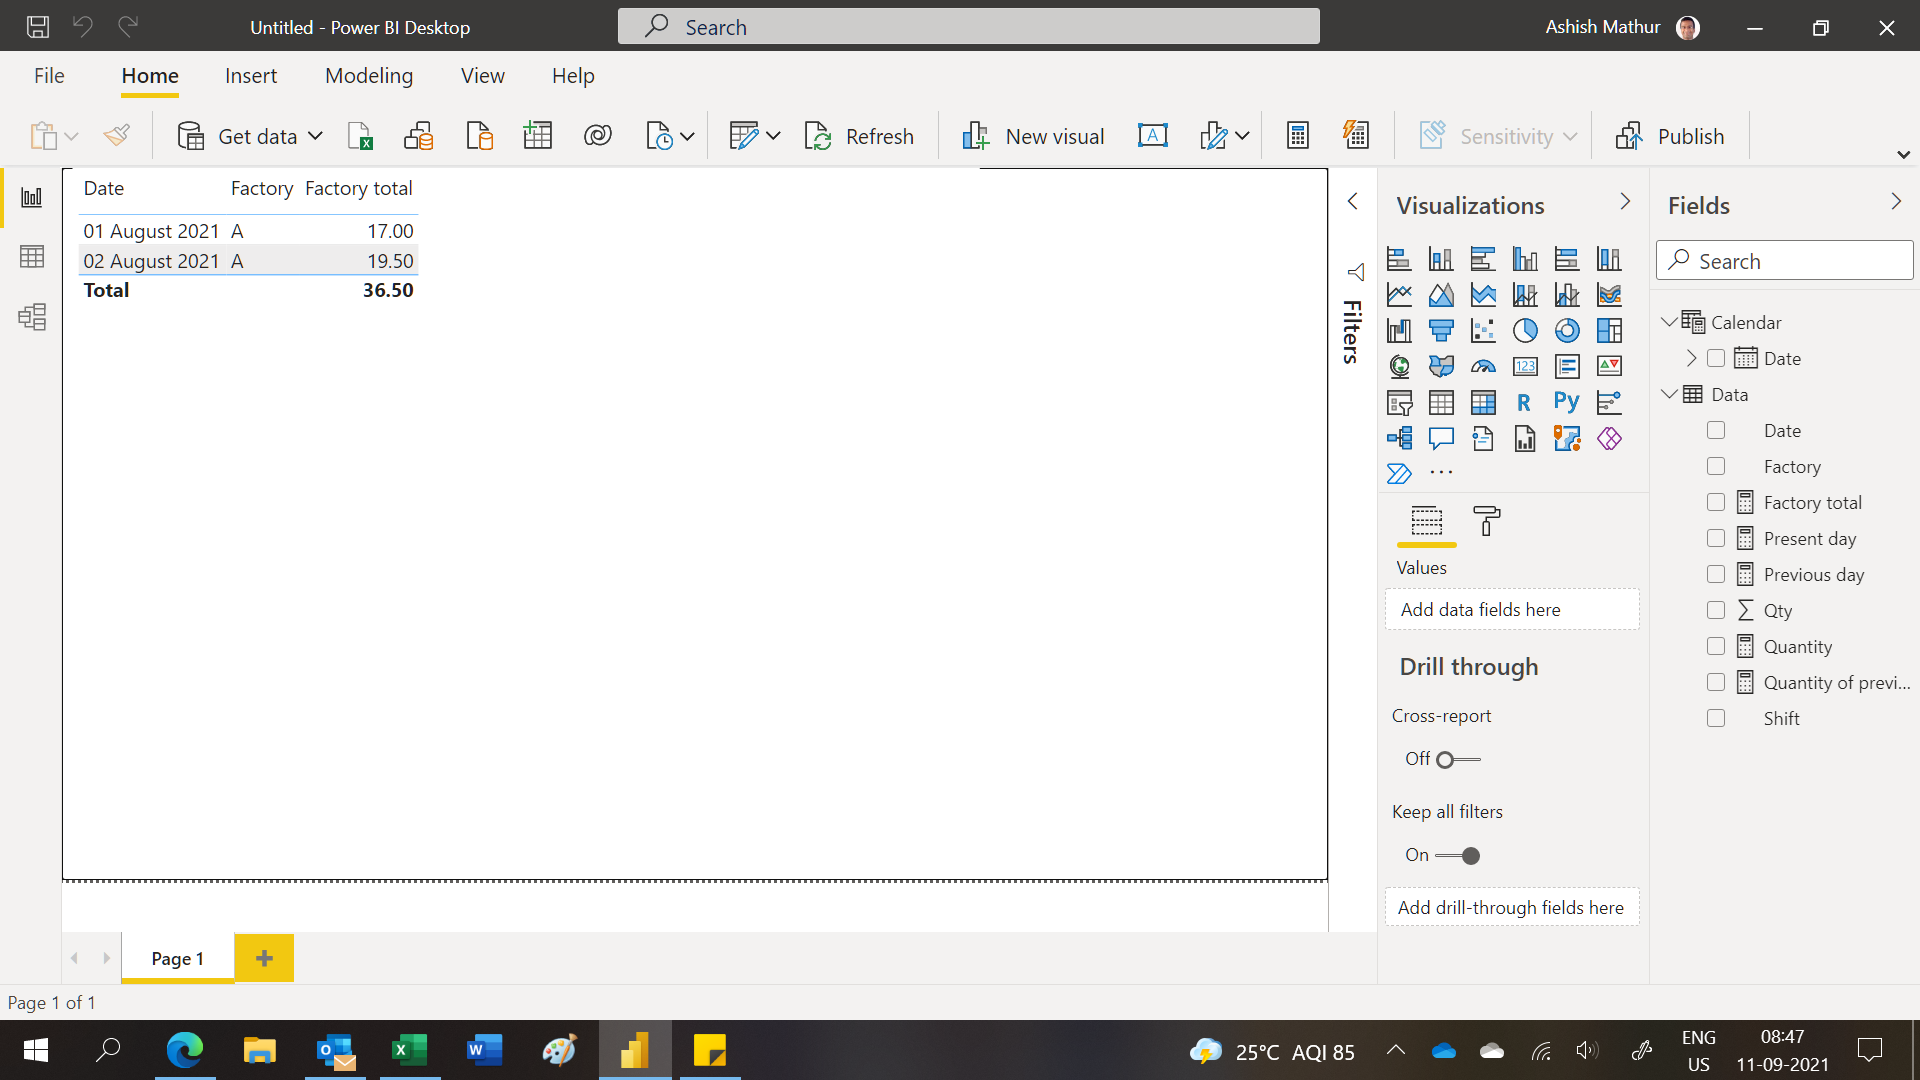This screenshot has height=1080, width=1920.
Task: Collapse the Fields pane chevron
Action: 1896,202
